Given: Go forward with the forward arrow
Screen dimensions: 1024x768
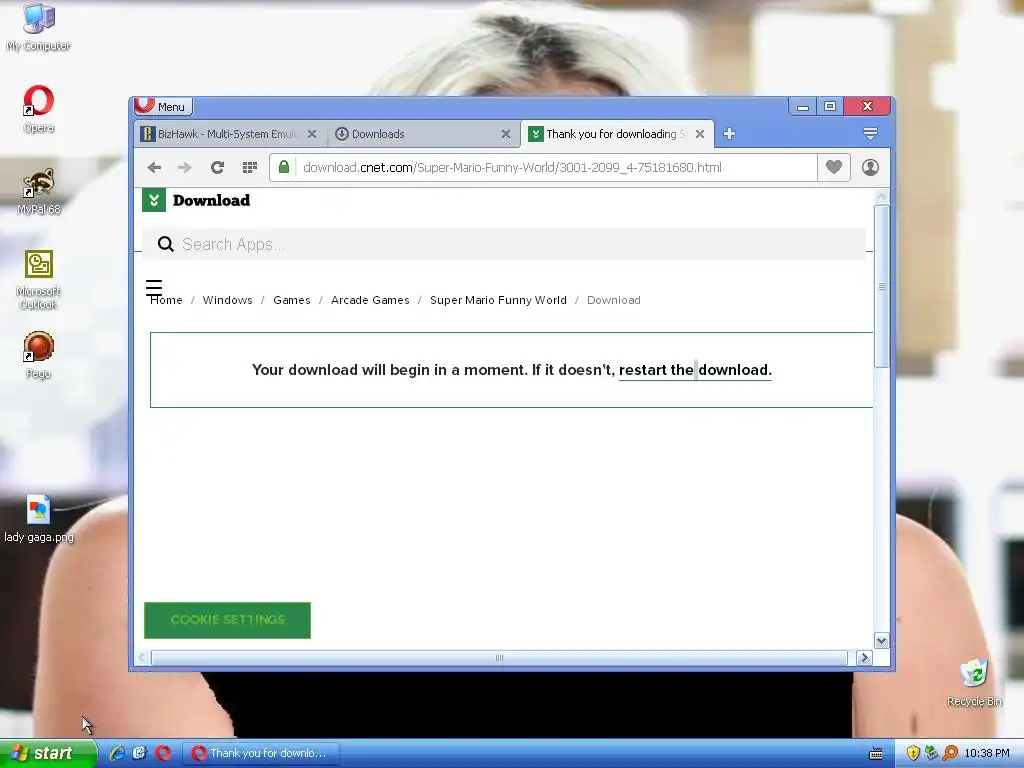Looking at the screenshot, I should point(185,168).
